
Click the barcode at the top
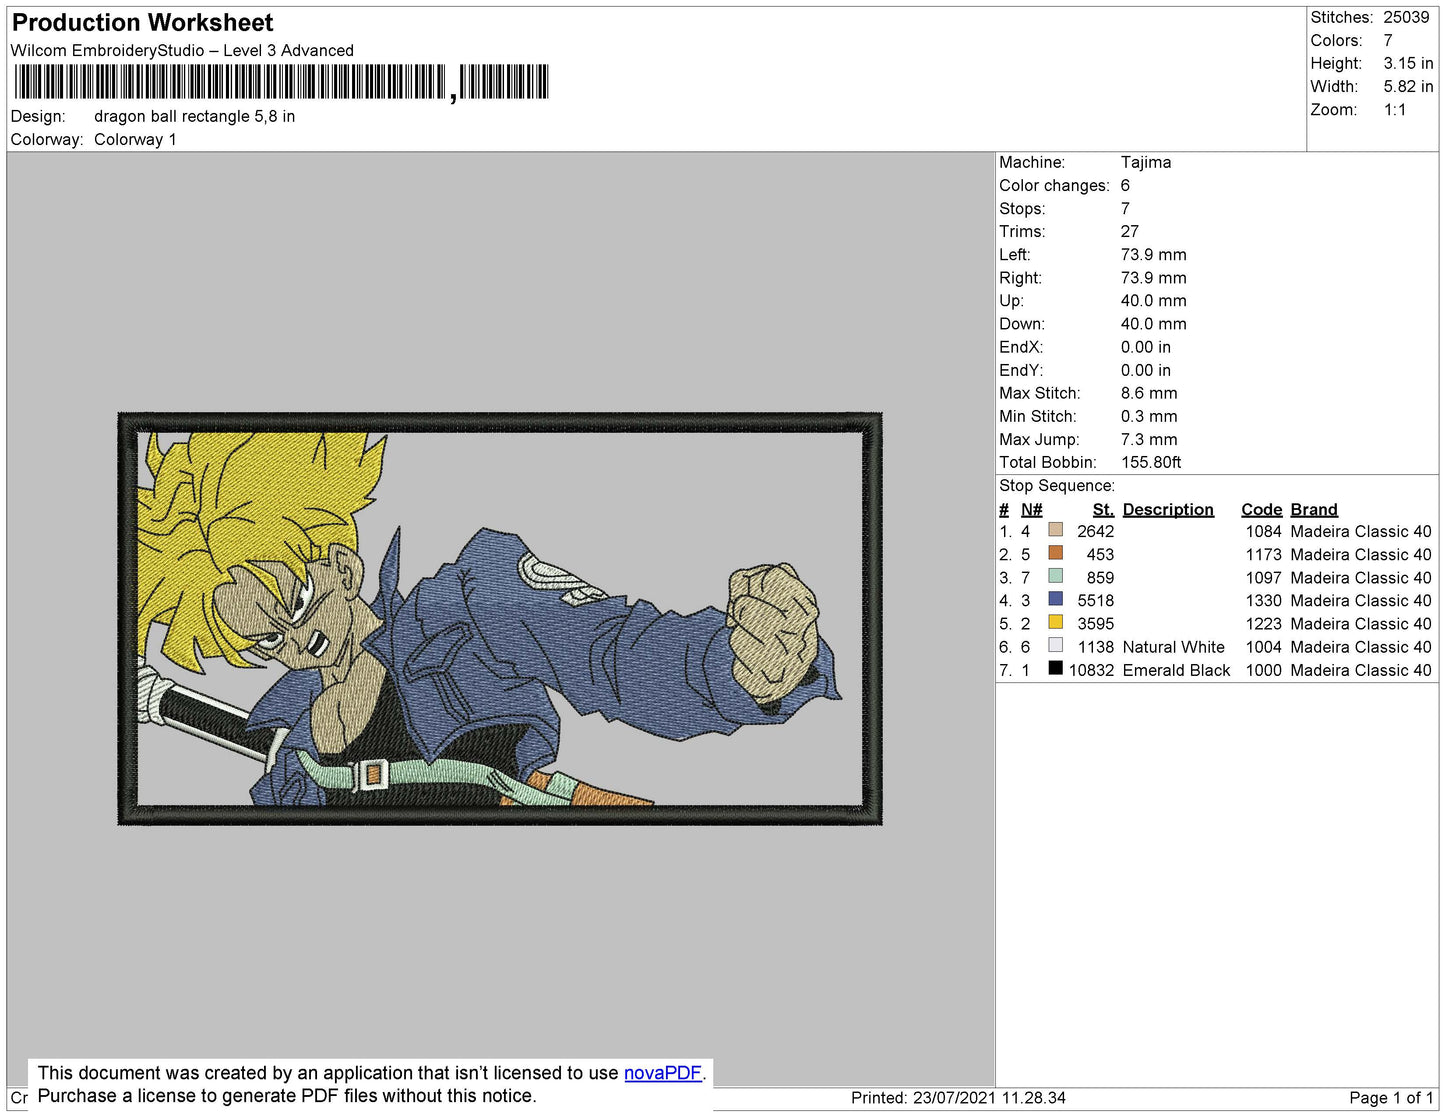click(x=281, y=82)
